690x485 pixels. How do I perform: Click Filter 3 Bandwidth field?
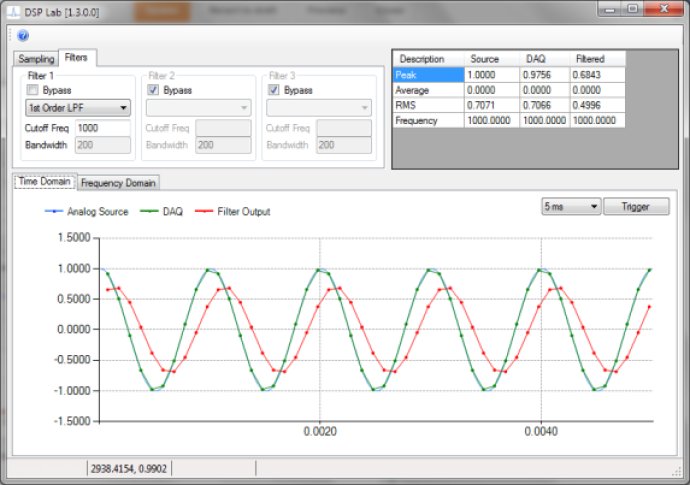pyautogui.click(x=344, y=145)
